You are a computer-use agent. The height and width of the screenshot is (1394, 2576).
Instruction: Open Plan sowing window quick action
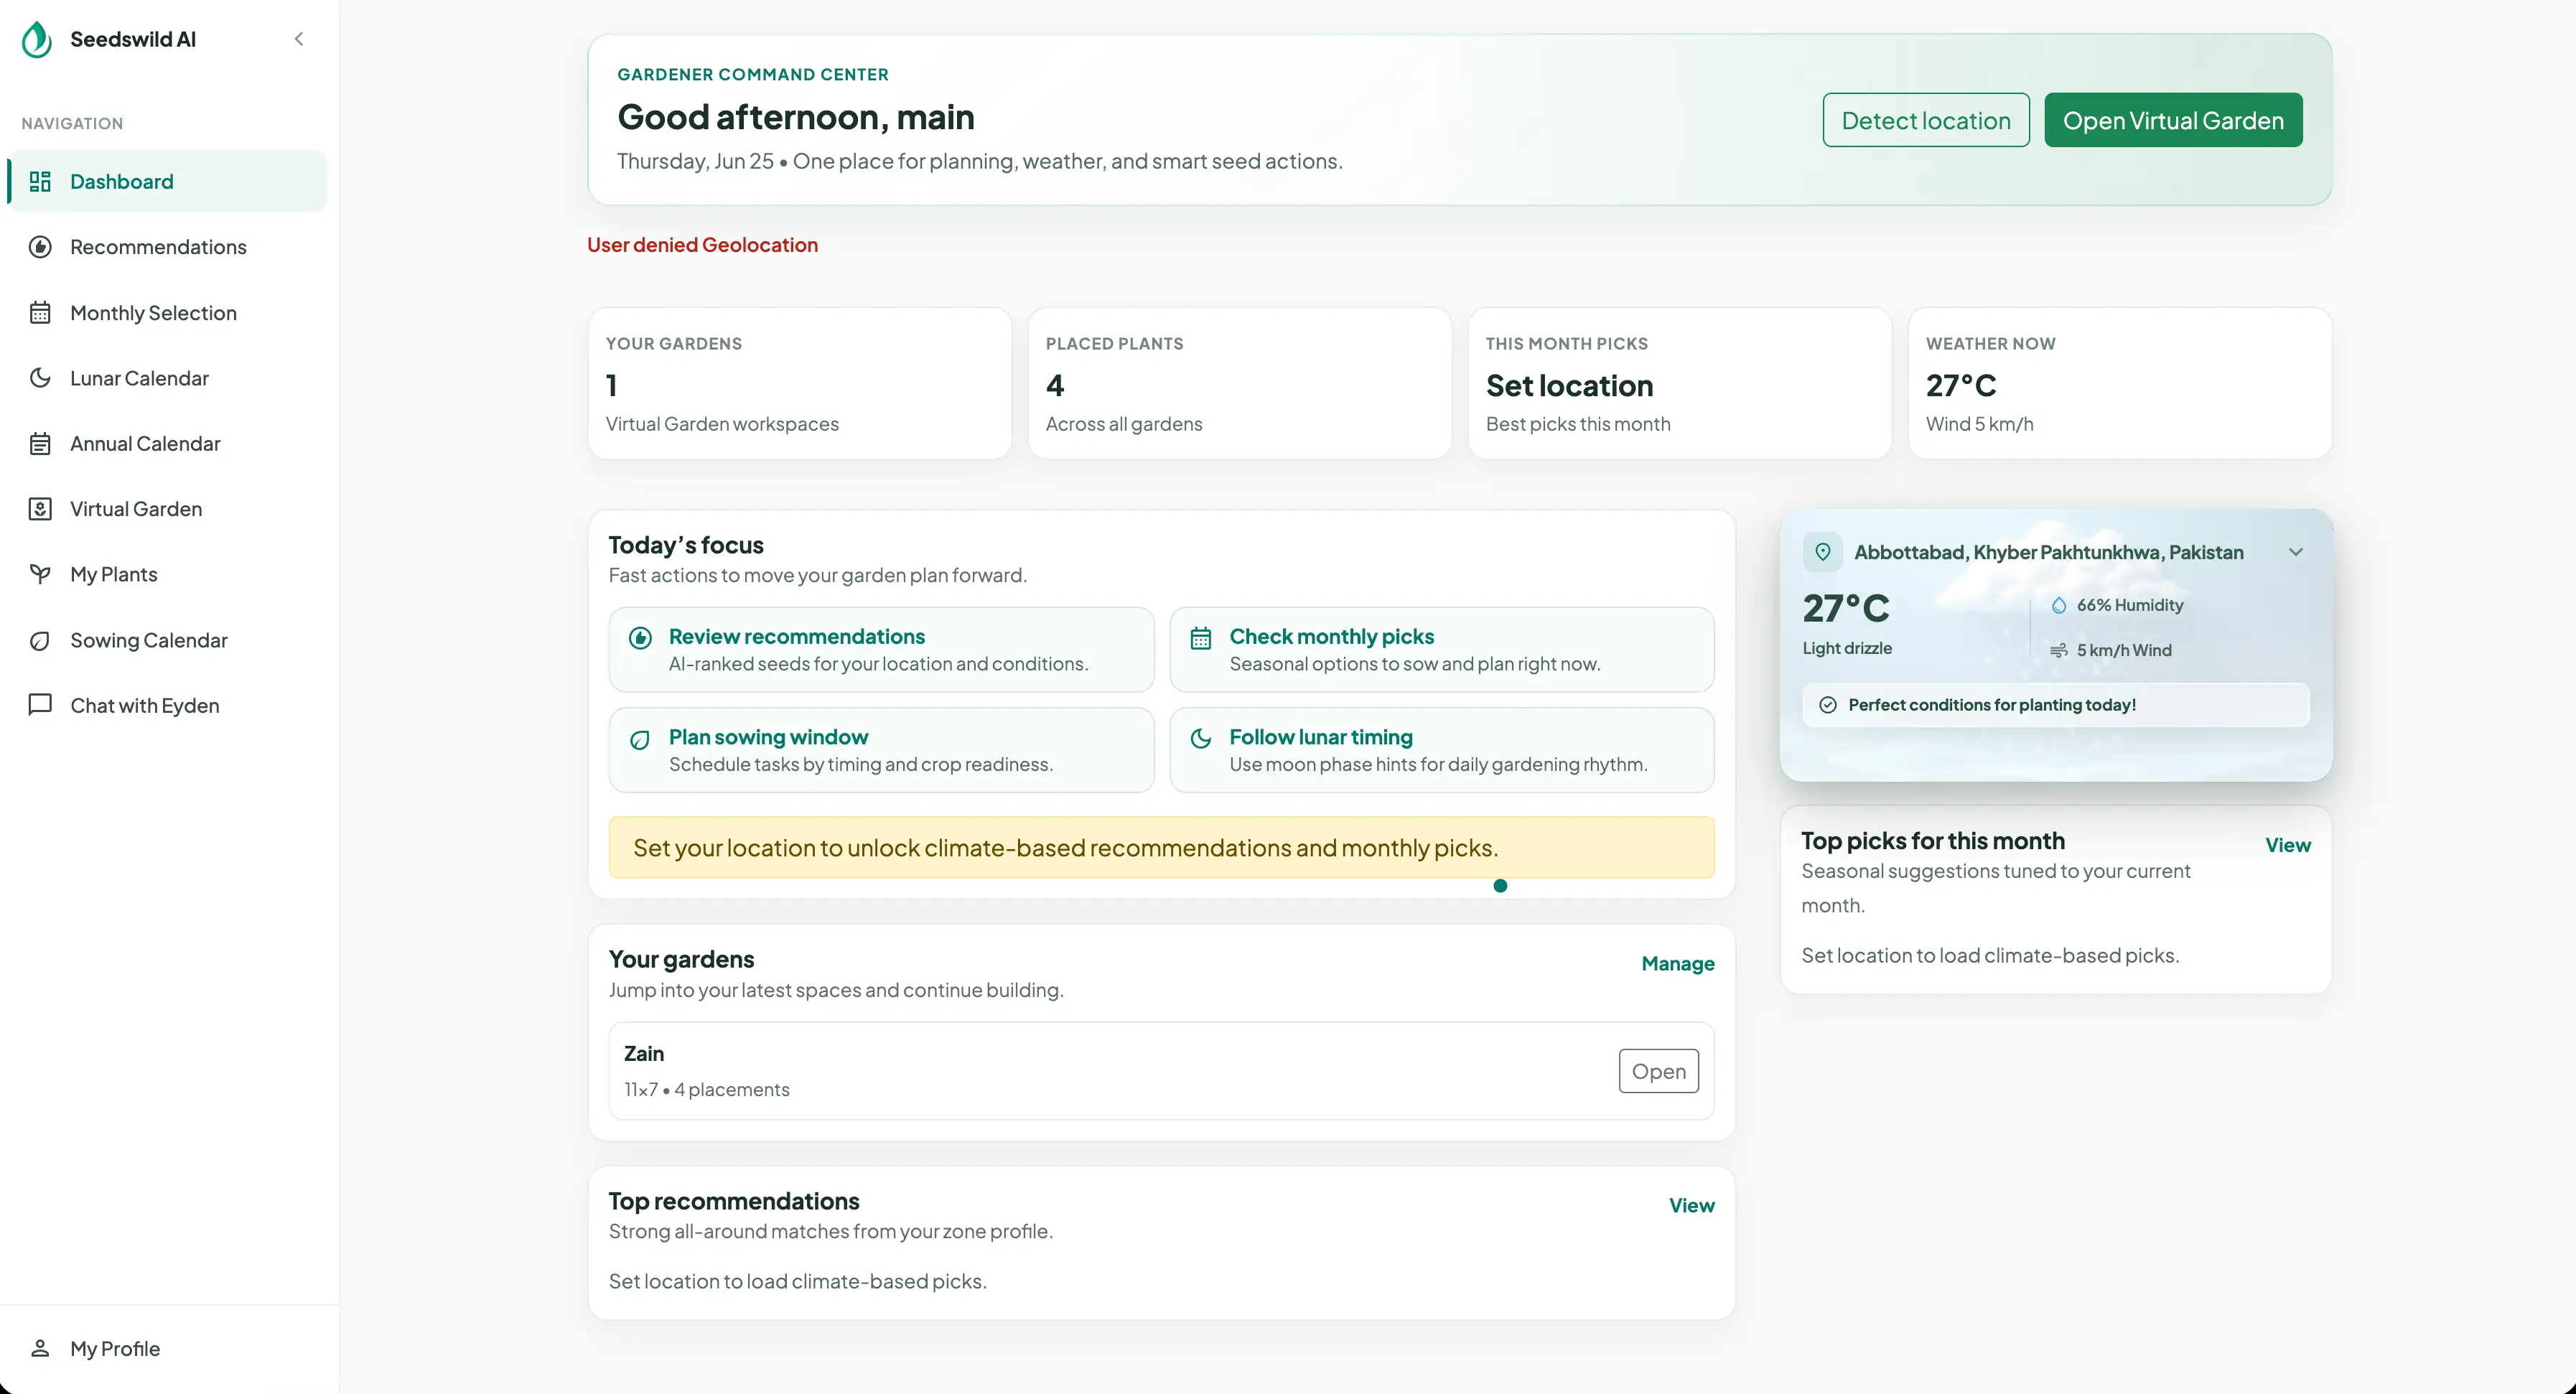(881, 750)
